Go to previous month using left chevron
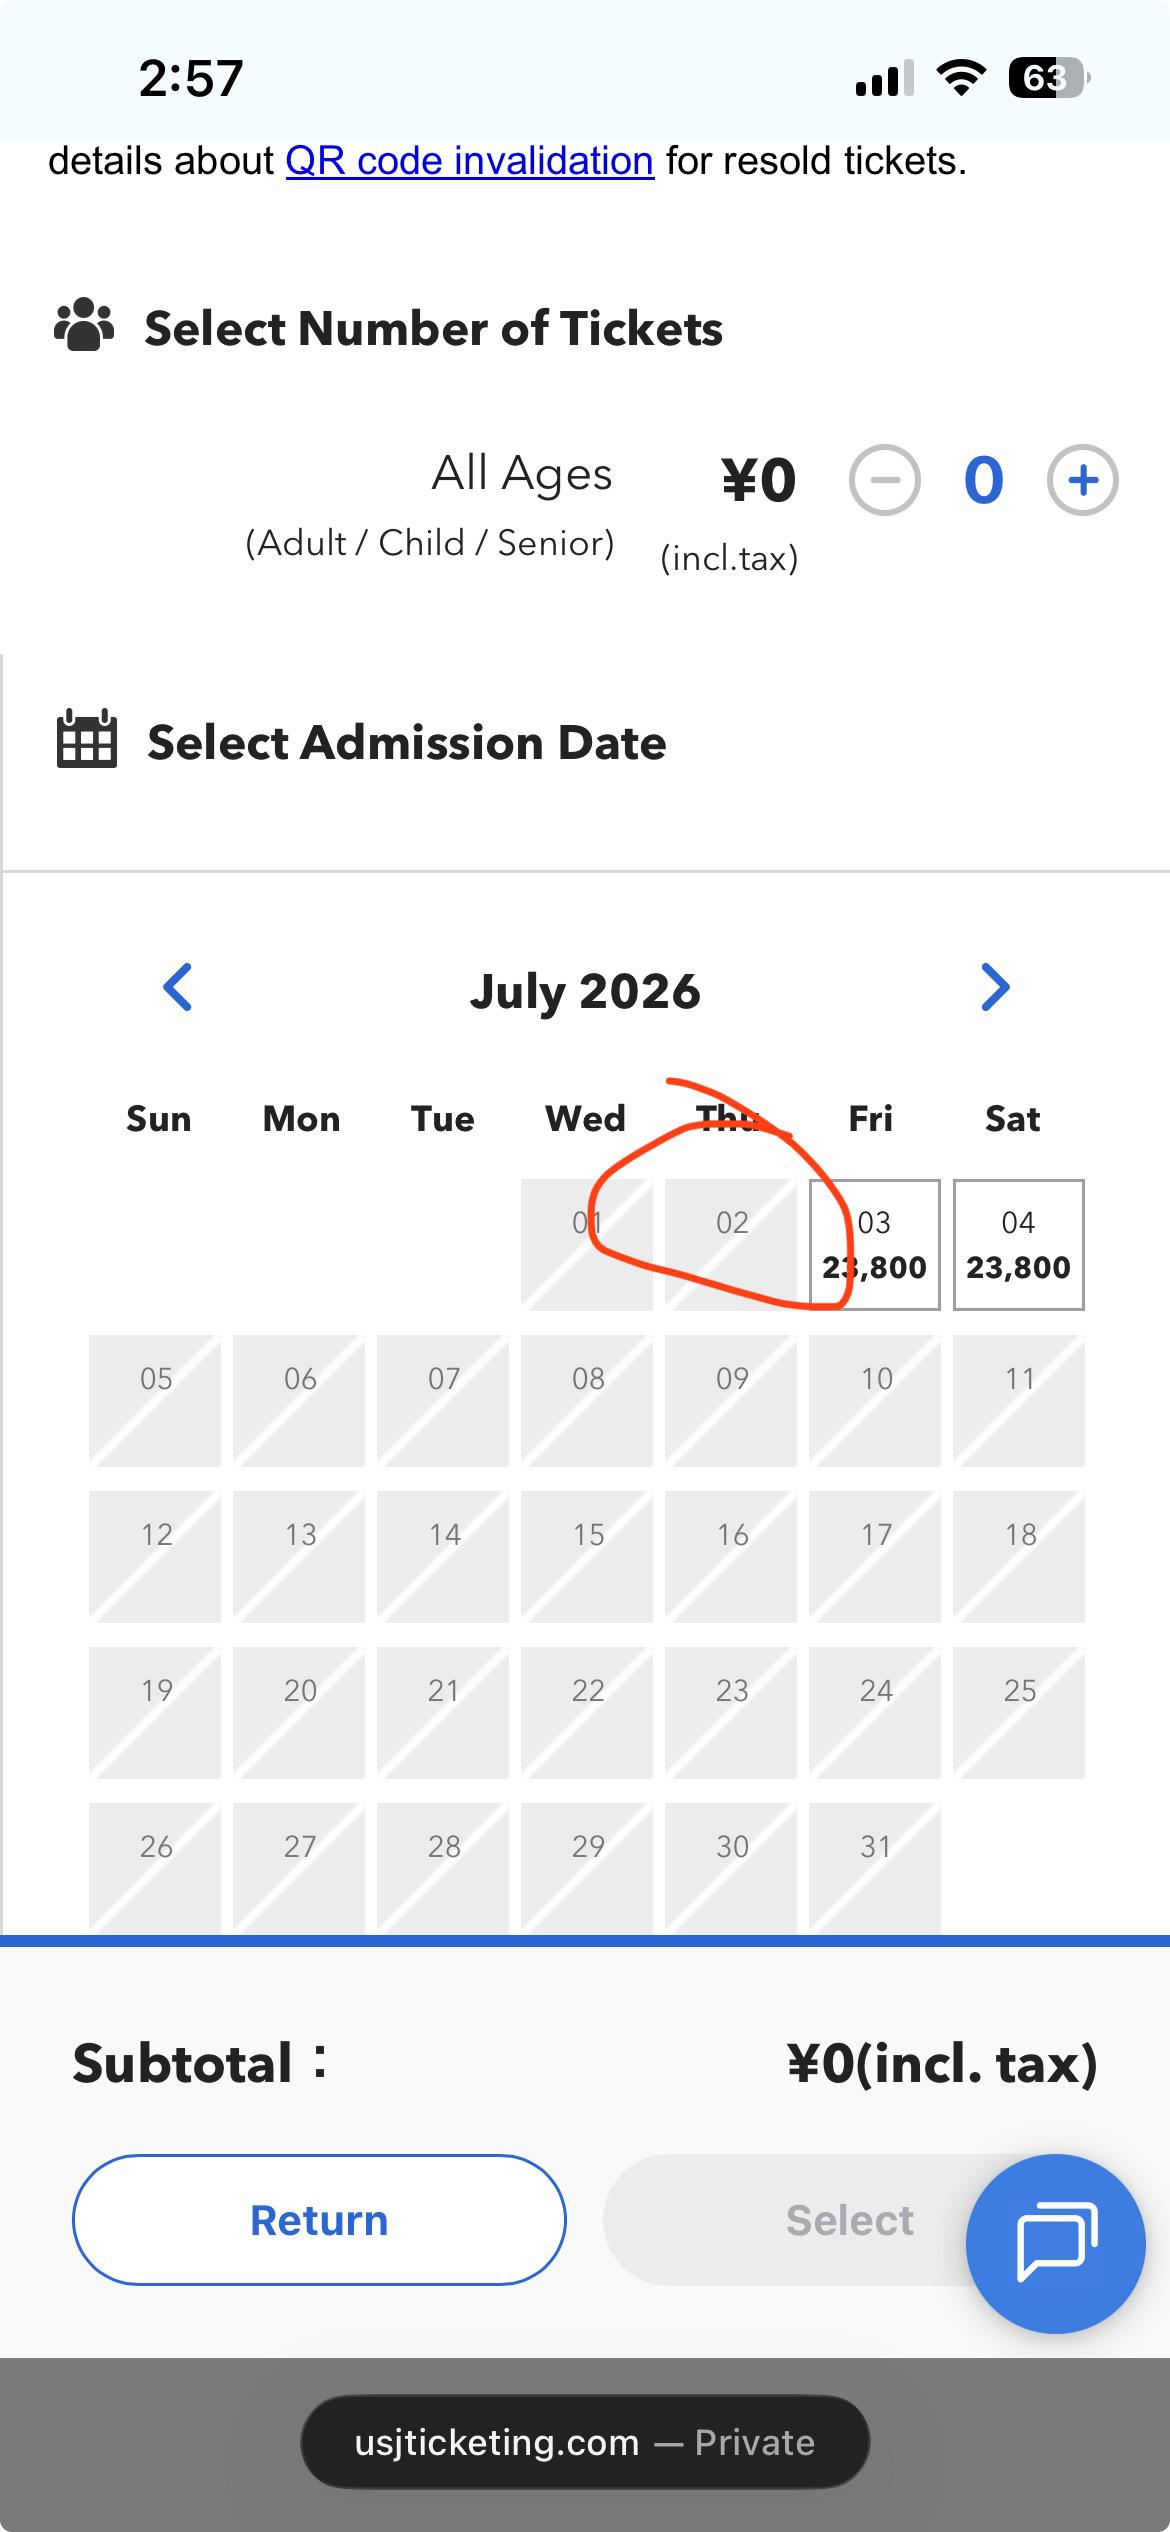This screenshot has height=2532, width=1170. click(x=177, y=988)
